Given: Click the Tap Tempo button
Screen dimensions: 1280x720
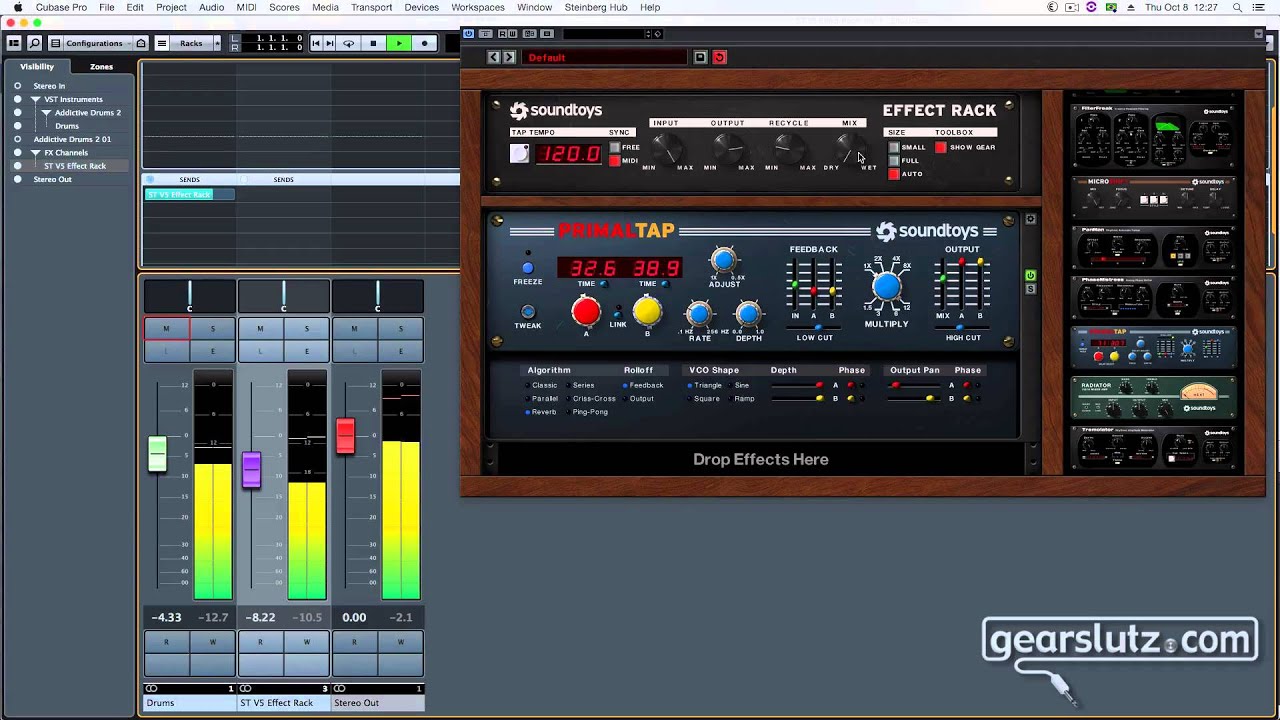Looking at the screenshot, I should tap(519, 153).
